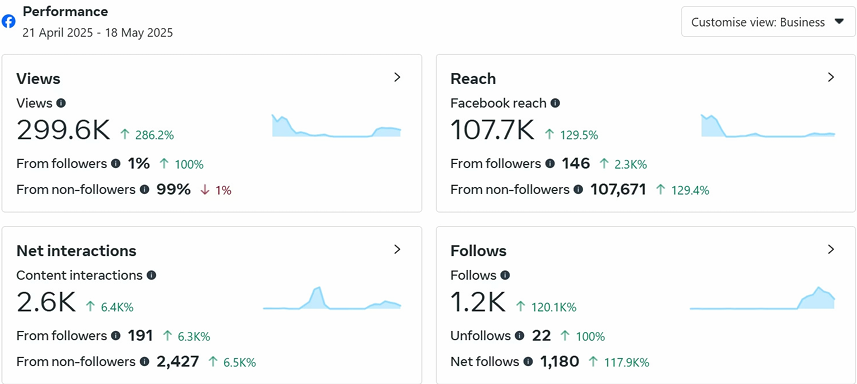Click the Follows trend sparkline chart
The image size is (857, 384).
pyautogui.click(x=762, y=298)
